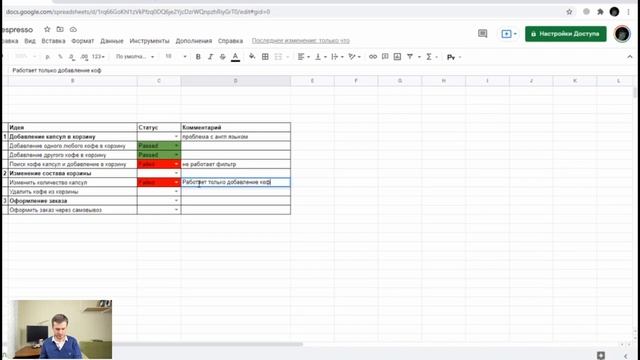Image resolution: width=640 pixels, height=360 pixels.
Task: Open the Дополнения menu
Action: point(194,41)
